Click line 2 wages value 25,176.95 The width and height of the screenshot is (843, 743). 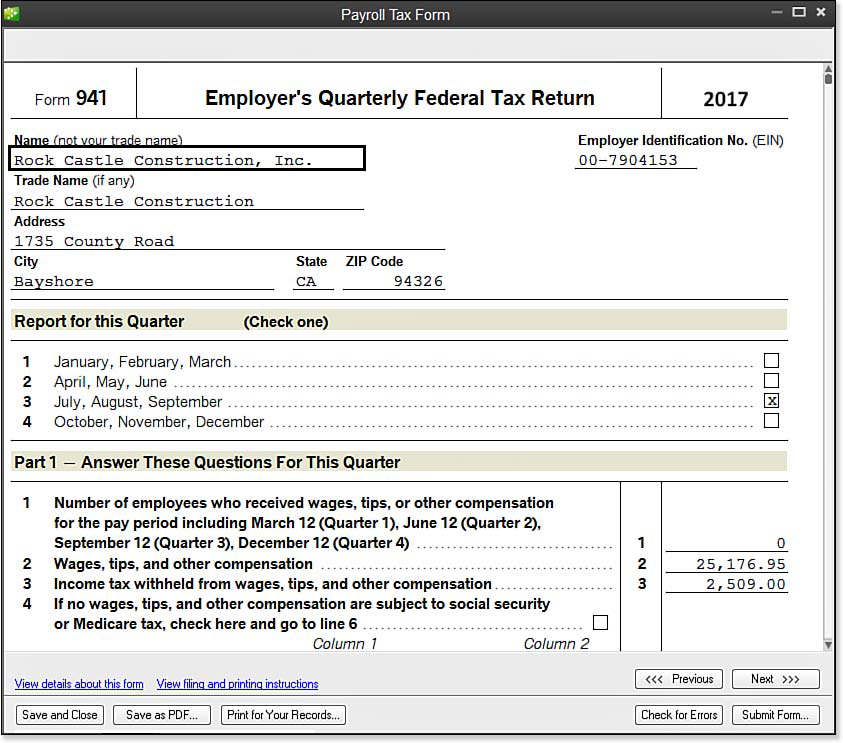(x=726, y=564)
